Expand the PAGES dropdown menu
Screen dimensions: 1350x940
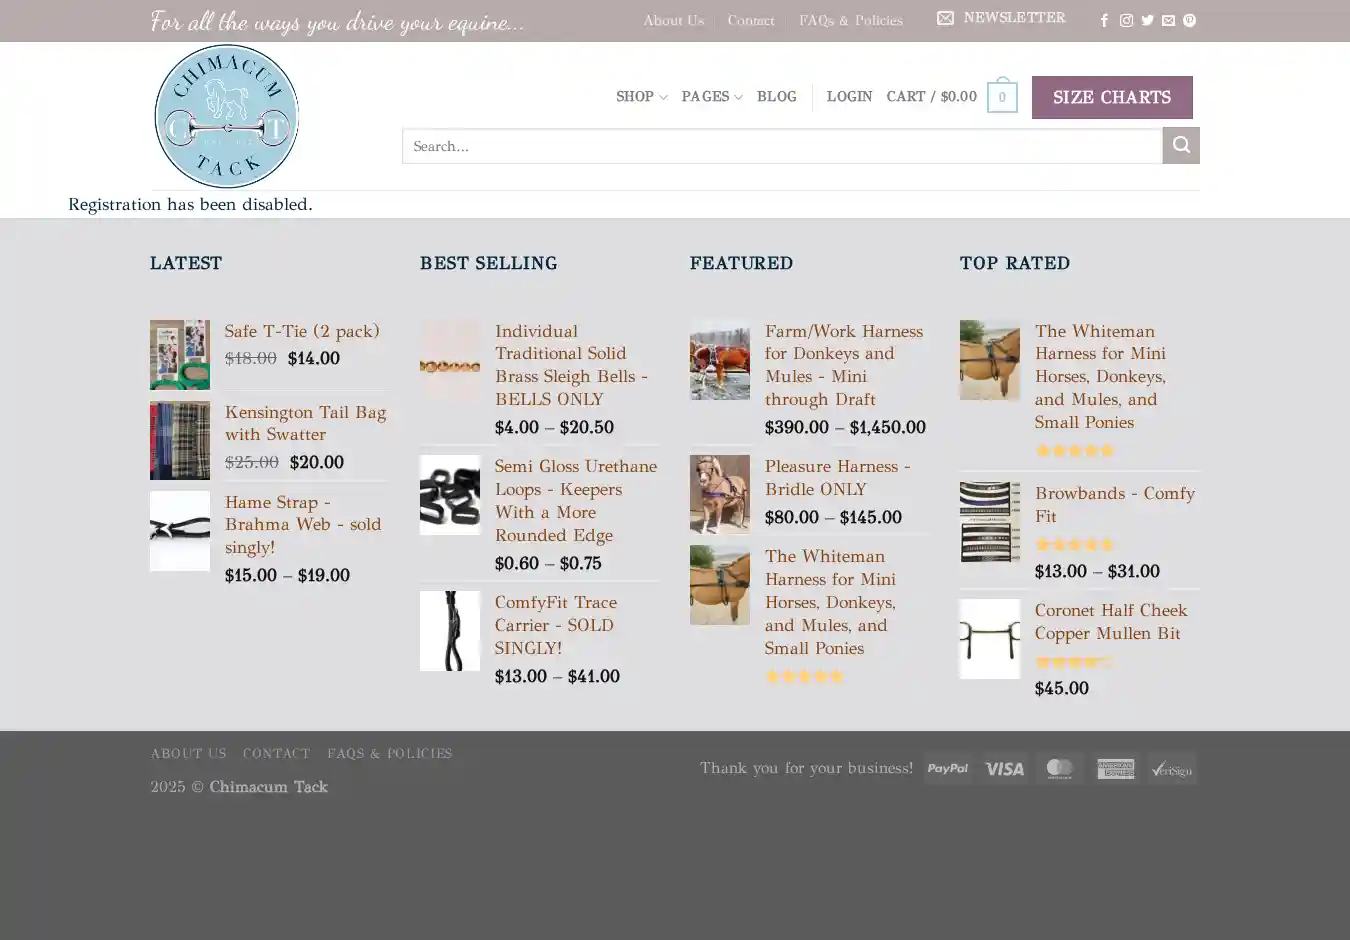711,97
